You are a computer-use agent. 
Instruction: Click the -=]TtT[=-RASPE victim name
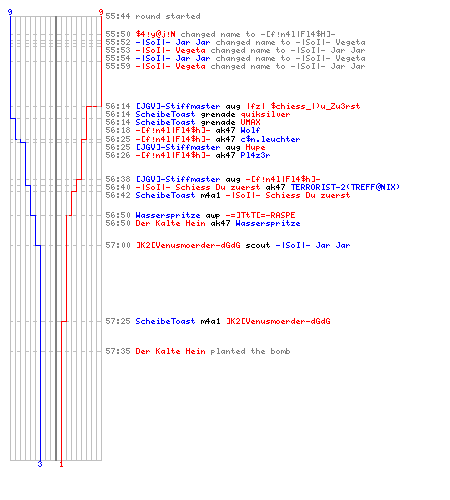[260, 215]
